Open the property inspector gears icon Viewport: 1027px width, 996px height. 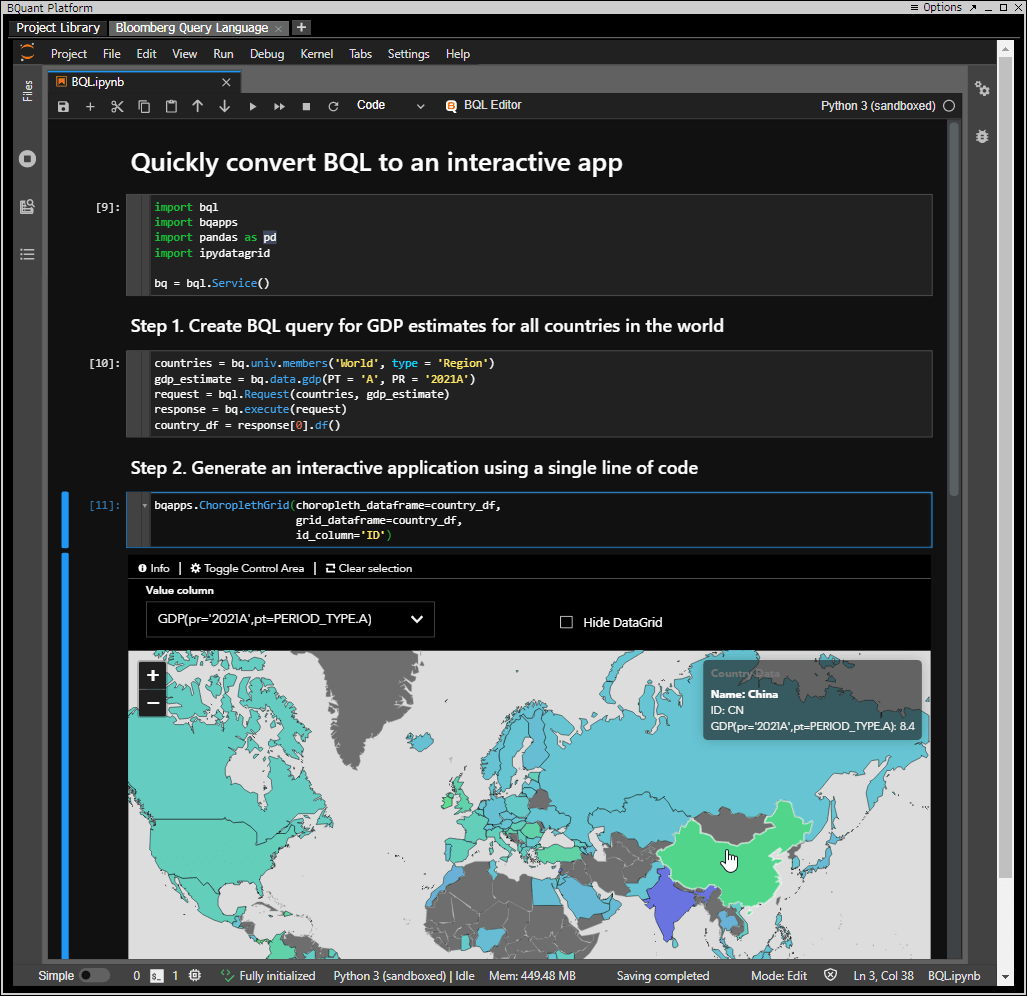(982, 90)
